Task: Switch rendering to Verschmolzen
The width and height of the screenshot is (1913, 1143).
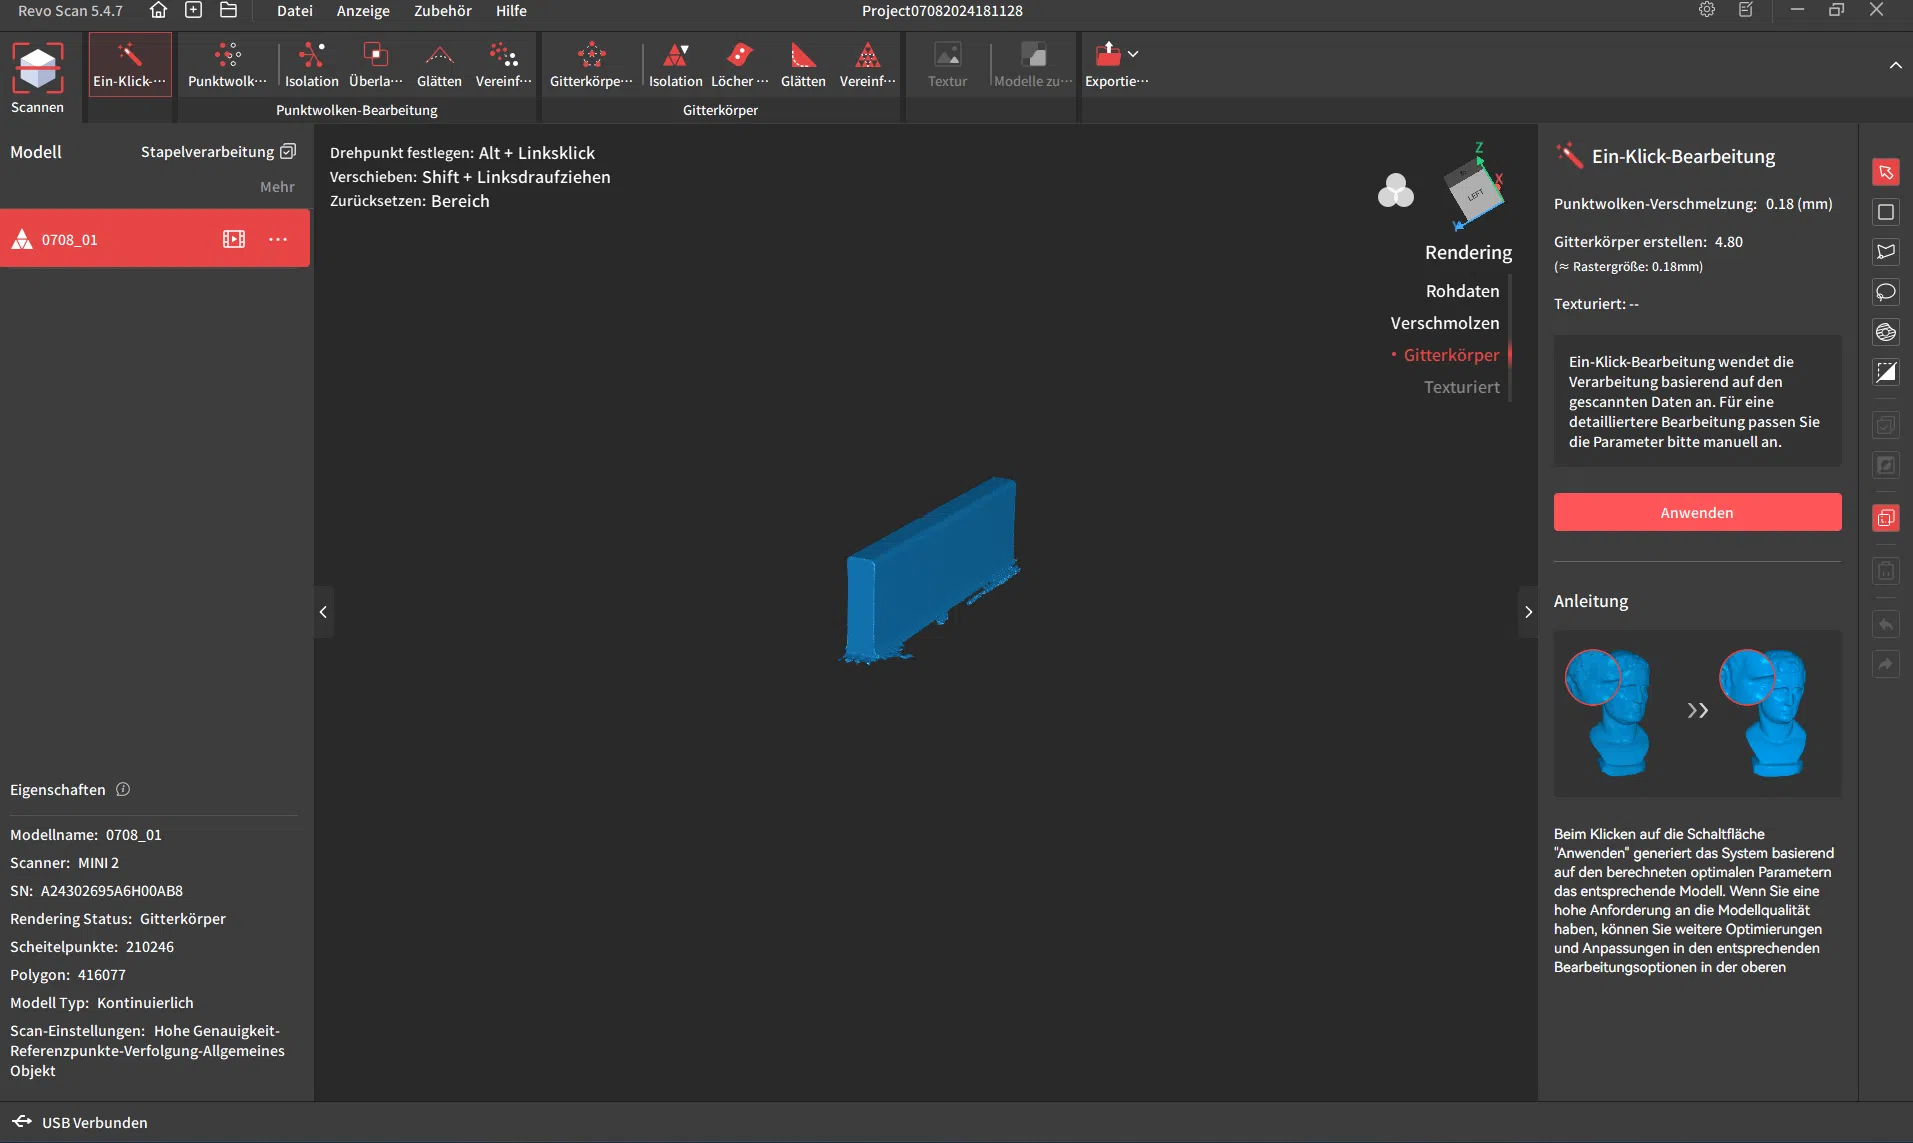Action: 1444,323
